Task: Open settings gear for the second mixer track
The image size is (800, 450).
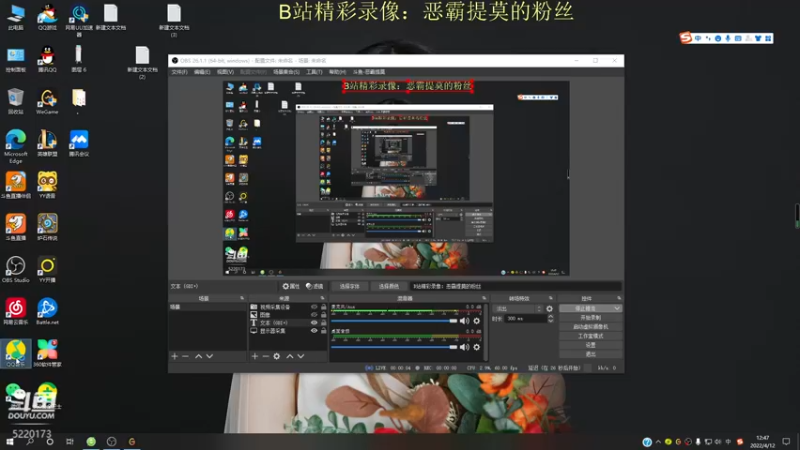Action: pos(477,347)
